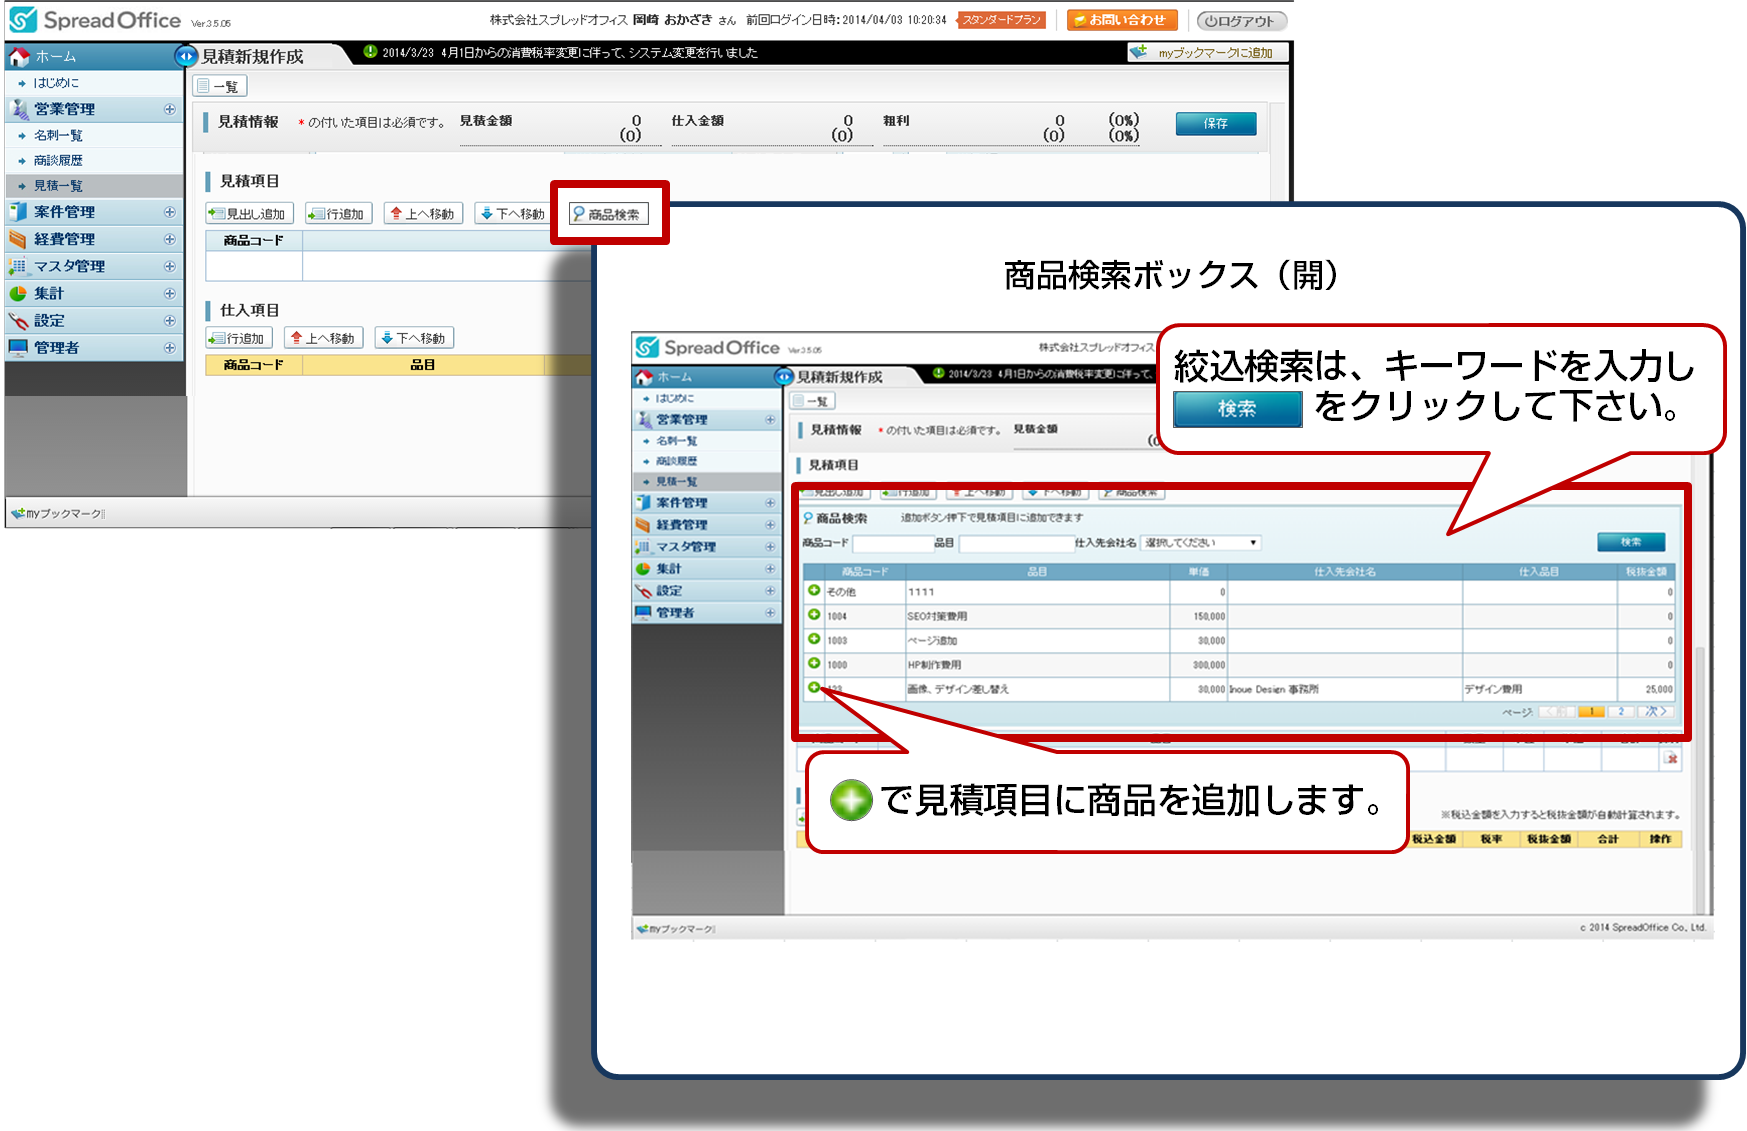1747x1131 pixels.
Task: Click the ログアウト button
Action: (1241, 20)
